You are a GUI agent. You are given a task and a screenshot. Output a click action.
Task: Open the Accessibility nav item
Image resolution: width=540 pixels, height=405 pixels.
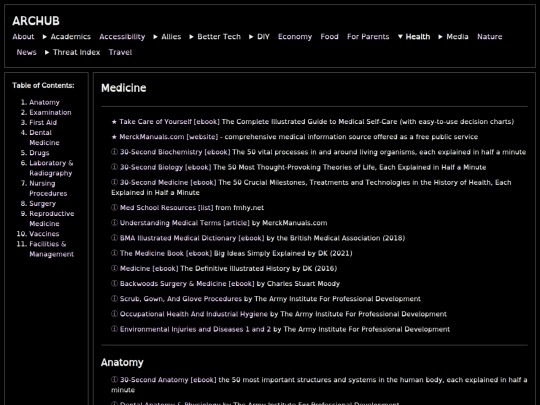(122, 37)
